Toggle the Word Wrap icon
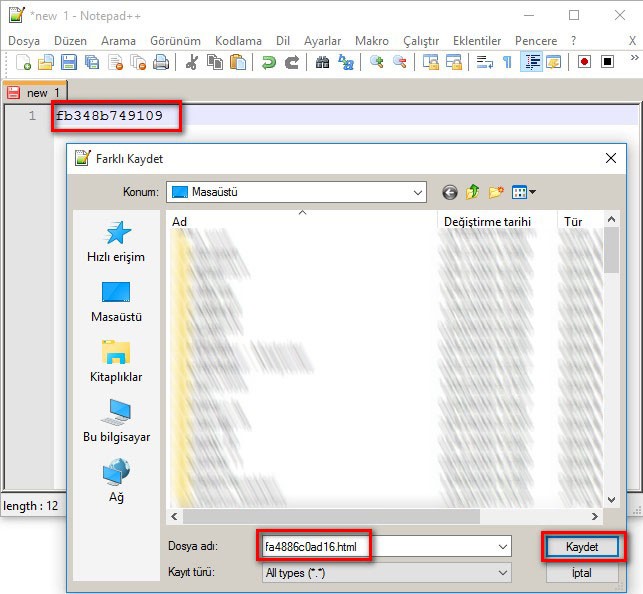 pos(484,62)
